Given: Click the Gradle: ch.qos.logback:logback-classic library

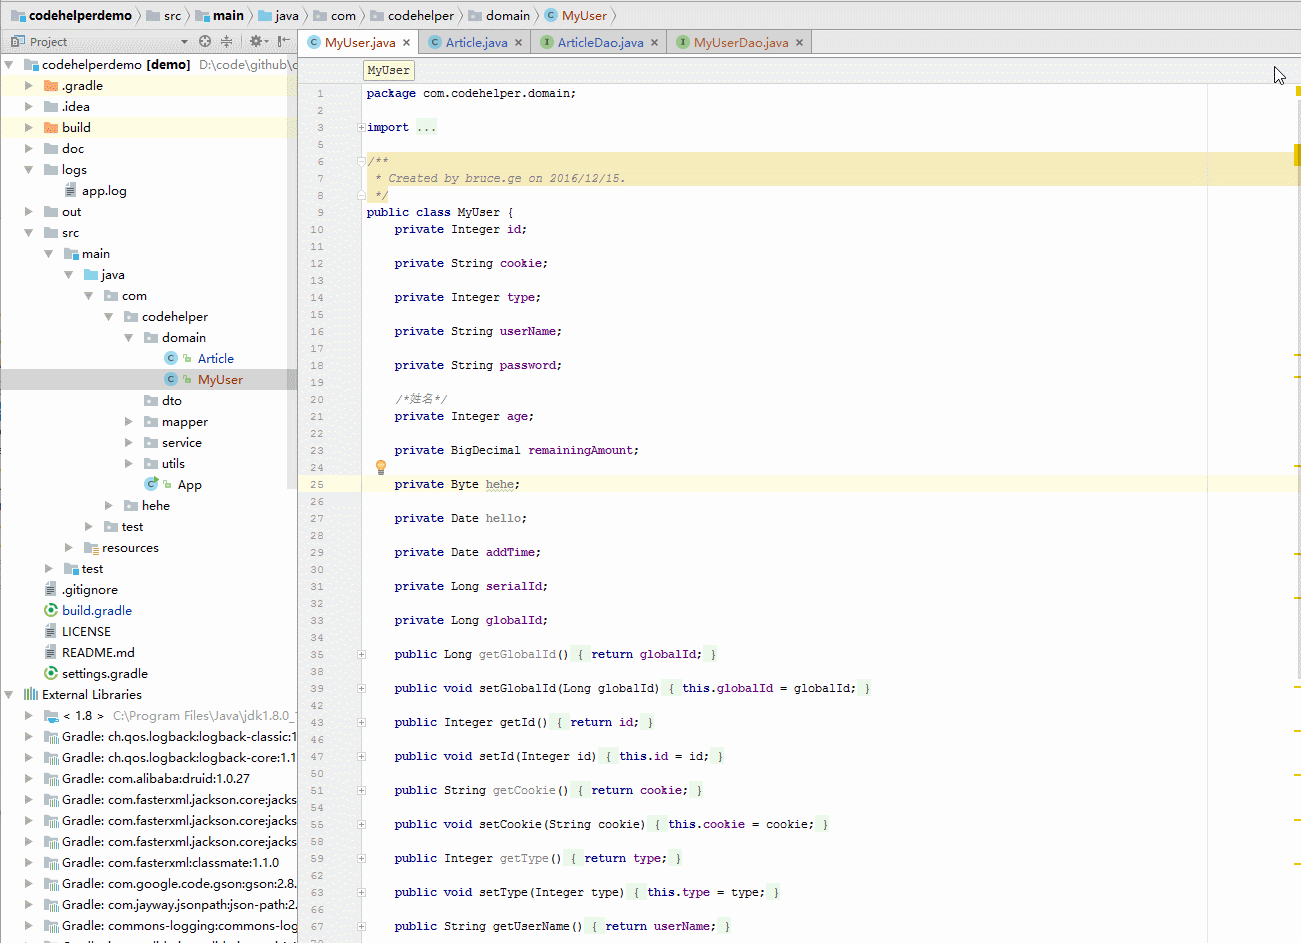Looking at the screenshot, I should coord(178,736).
